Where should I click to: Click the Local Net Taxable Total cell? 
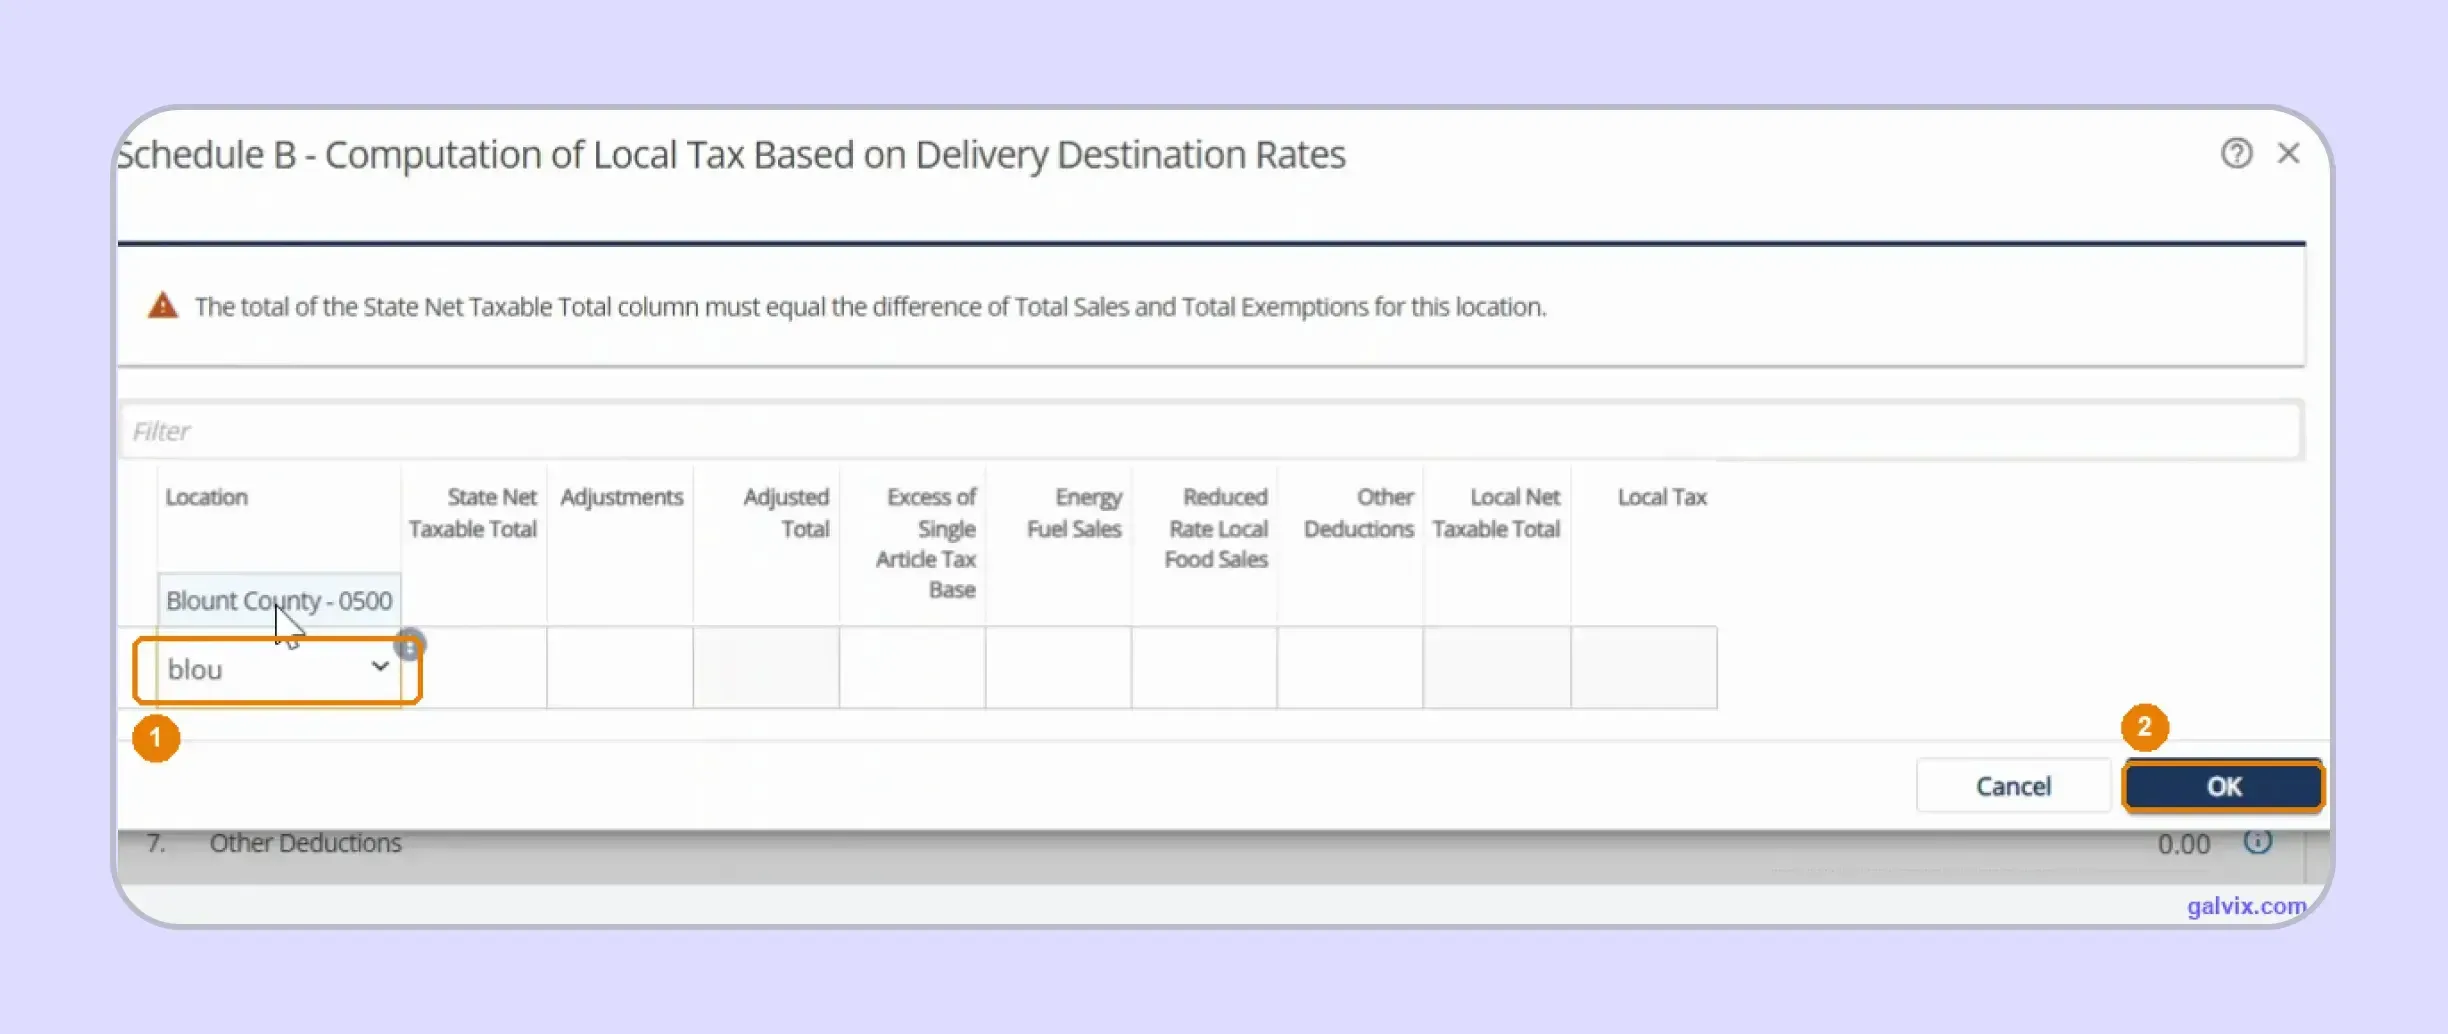click(1497, 668)
